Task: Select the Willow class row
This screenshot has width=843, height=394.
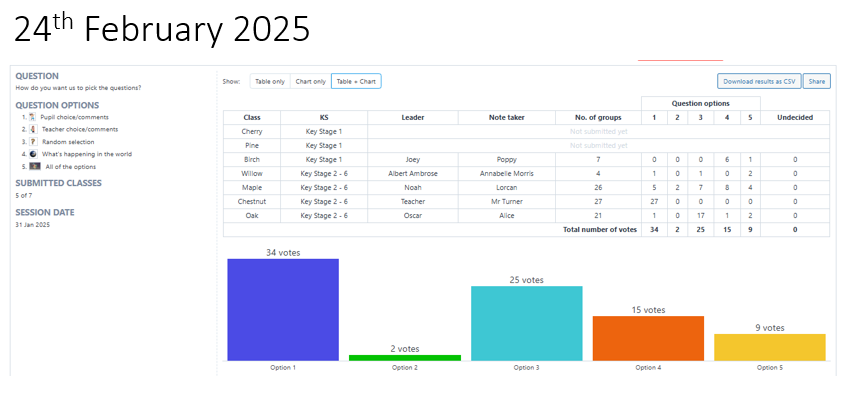Action: point(526,174)
